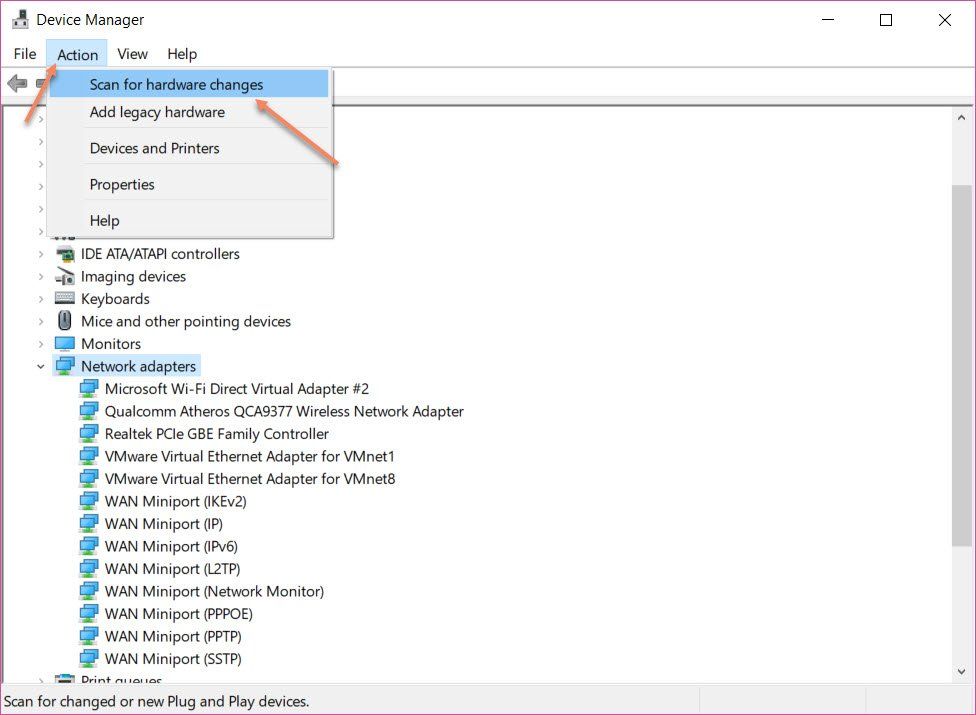This screenshot has height=715, width=976.
Task: Select Qualcomm Atheros QCA9377 Wireless Network Adapter
Action: 284,411
